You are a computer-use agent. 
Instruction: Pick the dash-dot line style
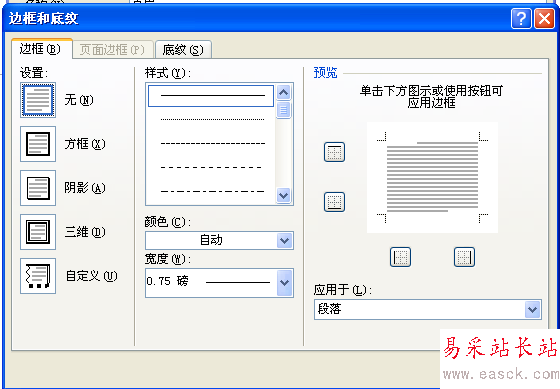(x=212, y=191)
